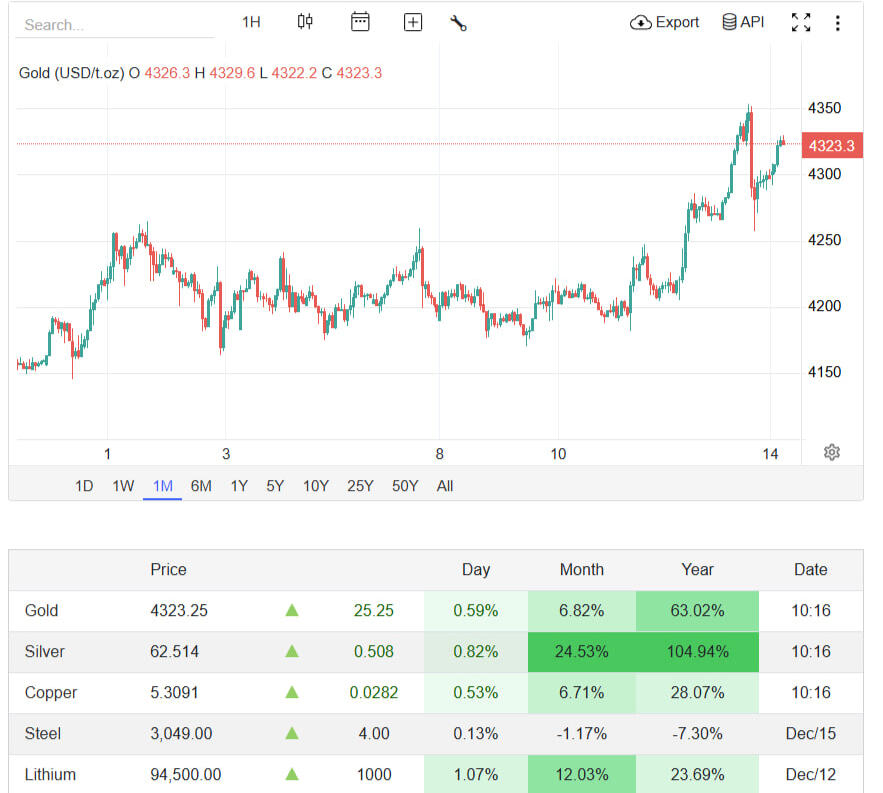The width and height of the screenshot is (883, 793).
Task: Sort table by Month column header
Action: (x=582, y=569)
